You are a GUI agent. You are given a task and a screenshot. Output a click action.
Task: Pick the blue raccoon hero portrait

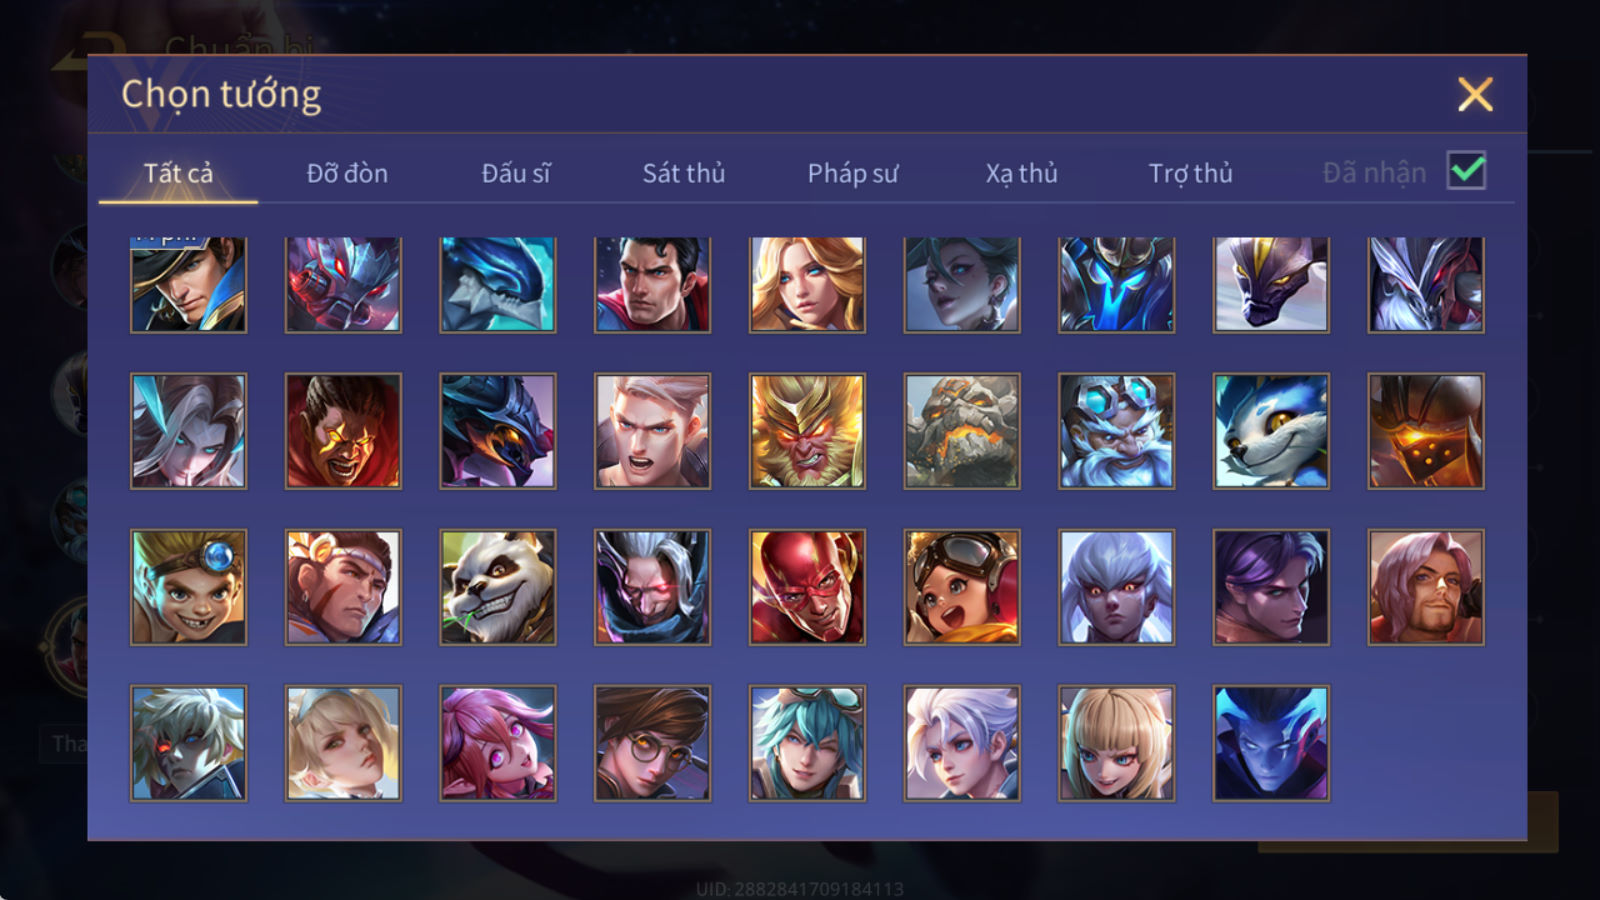pos(1271,431)
